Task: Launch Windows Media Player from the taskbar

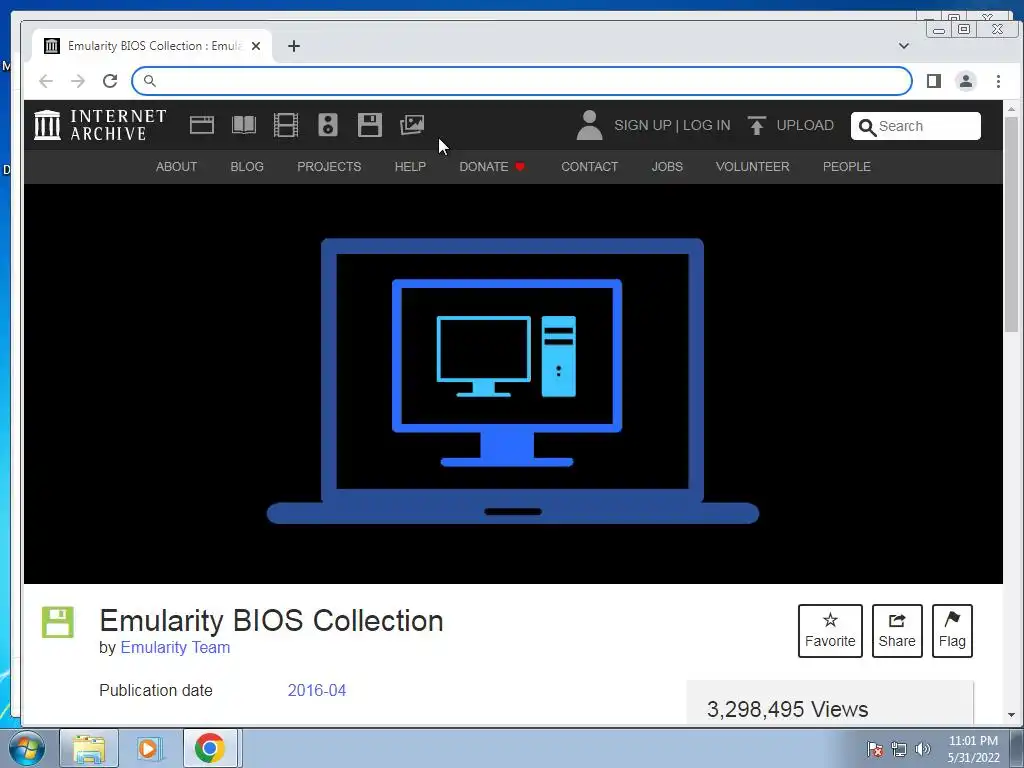Action: 148,748
